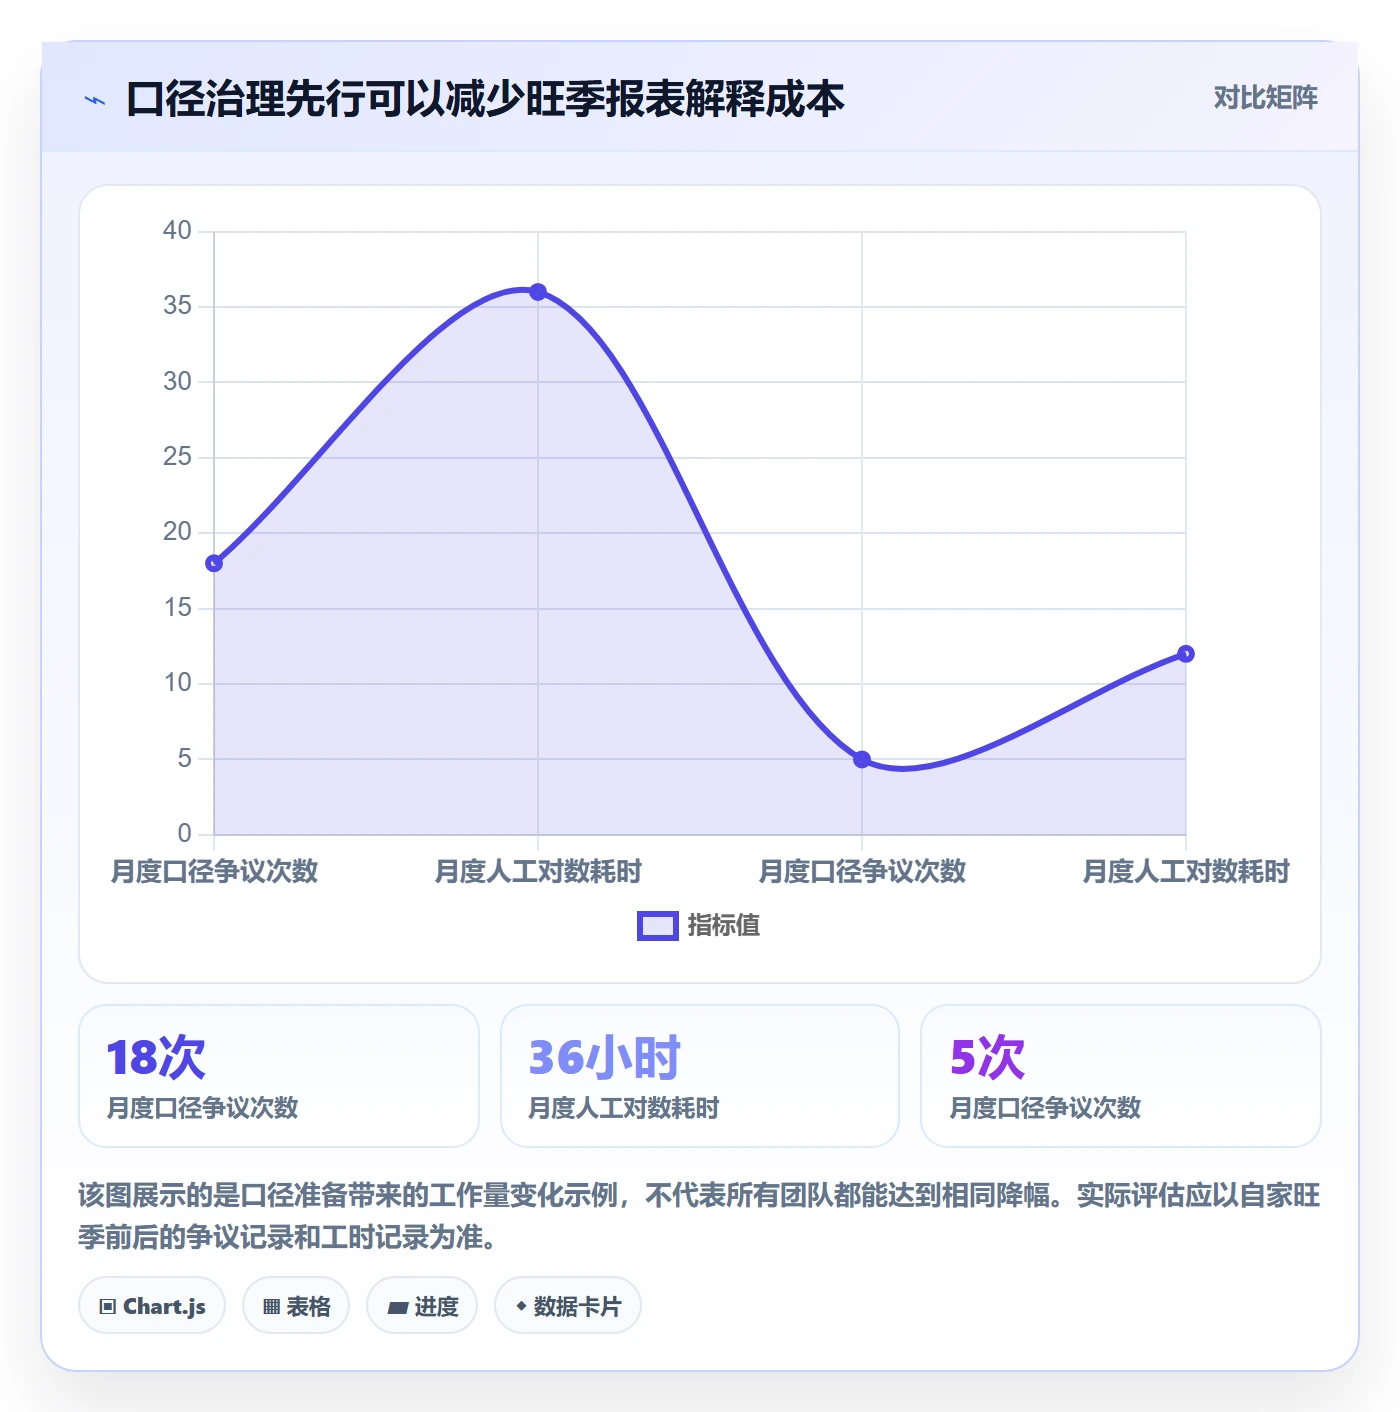
Task: Click the lightning icon beside the title
Action: [95, 100]
